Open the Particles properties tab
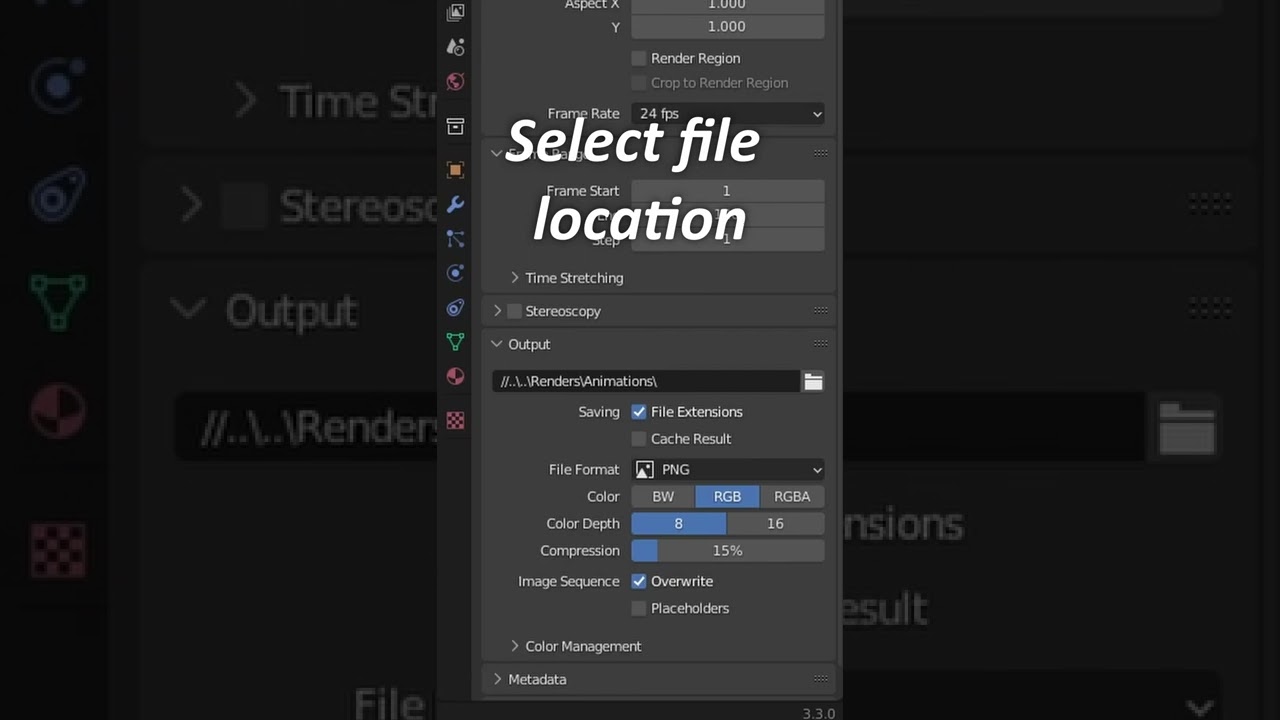Screen dimensions: 1280x720 tap(455, 239)
